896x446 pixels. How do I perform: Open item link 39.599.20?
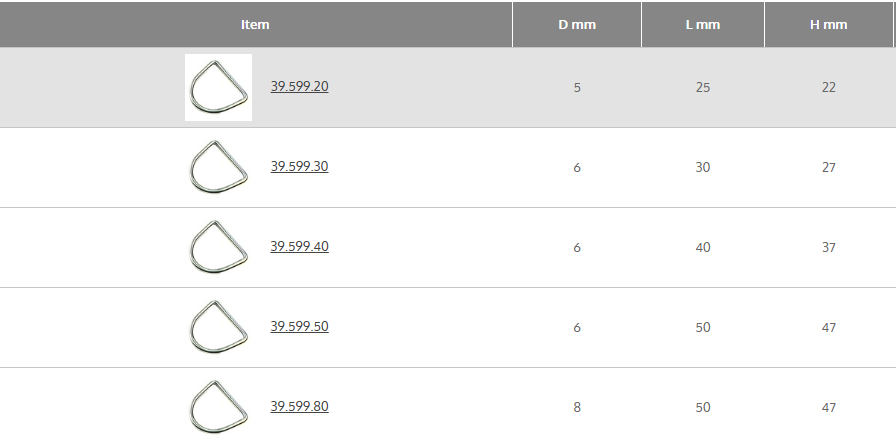click(299, 86)
